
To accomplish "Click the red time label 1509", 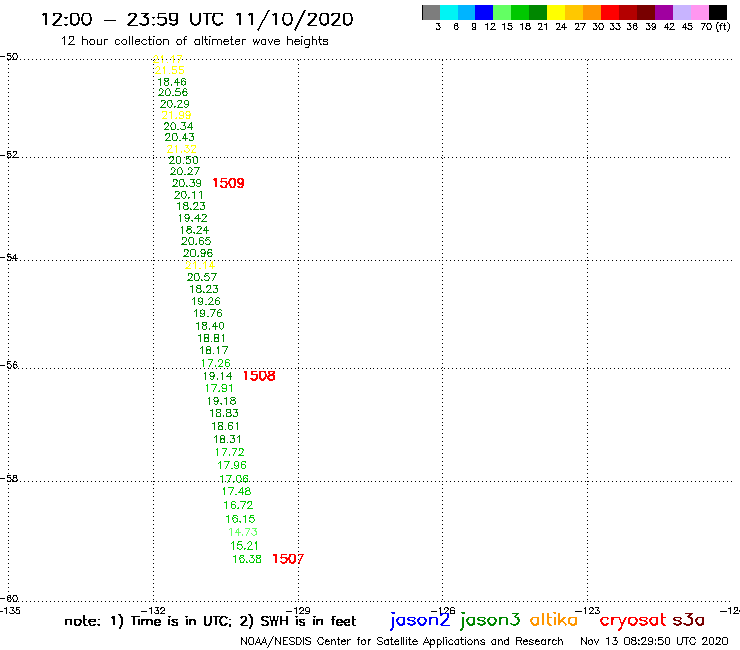I will (228, 183).
